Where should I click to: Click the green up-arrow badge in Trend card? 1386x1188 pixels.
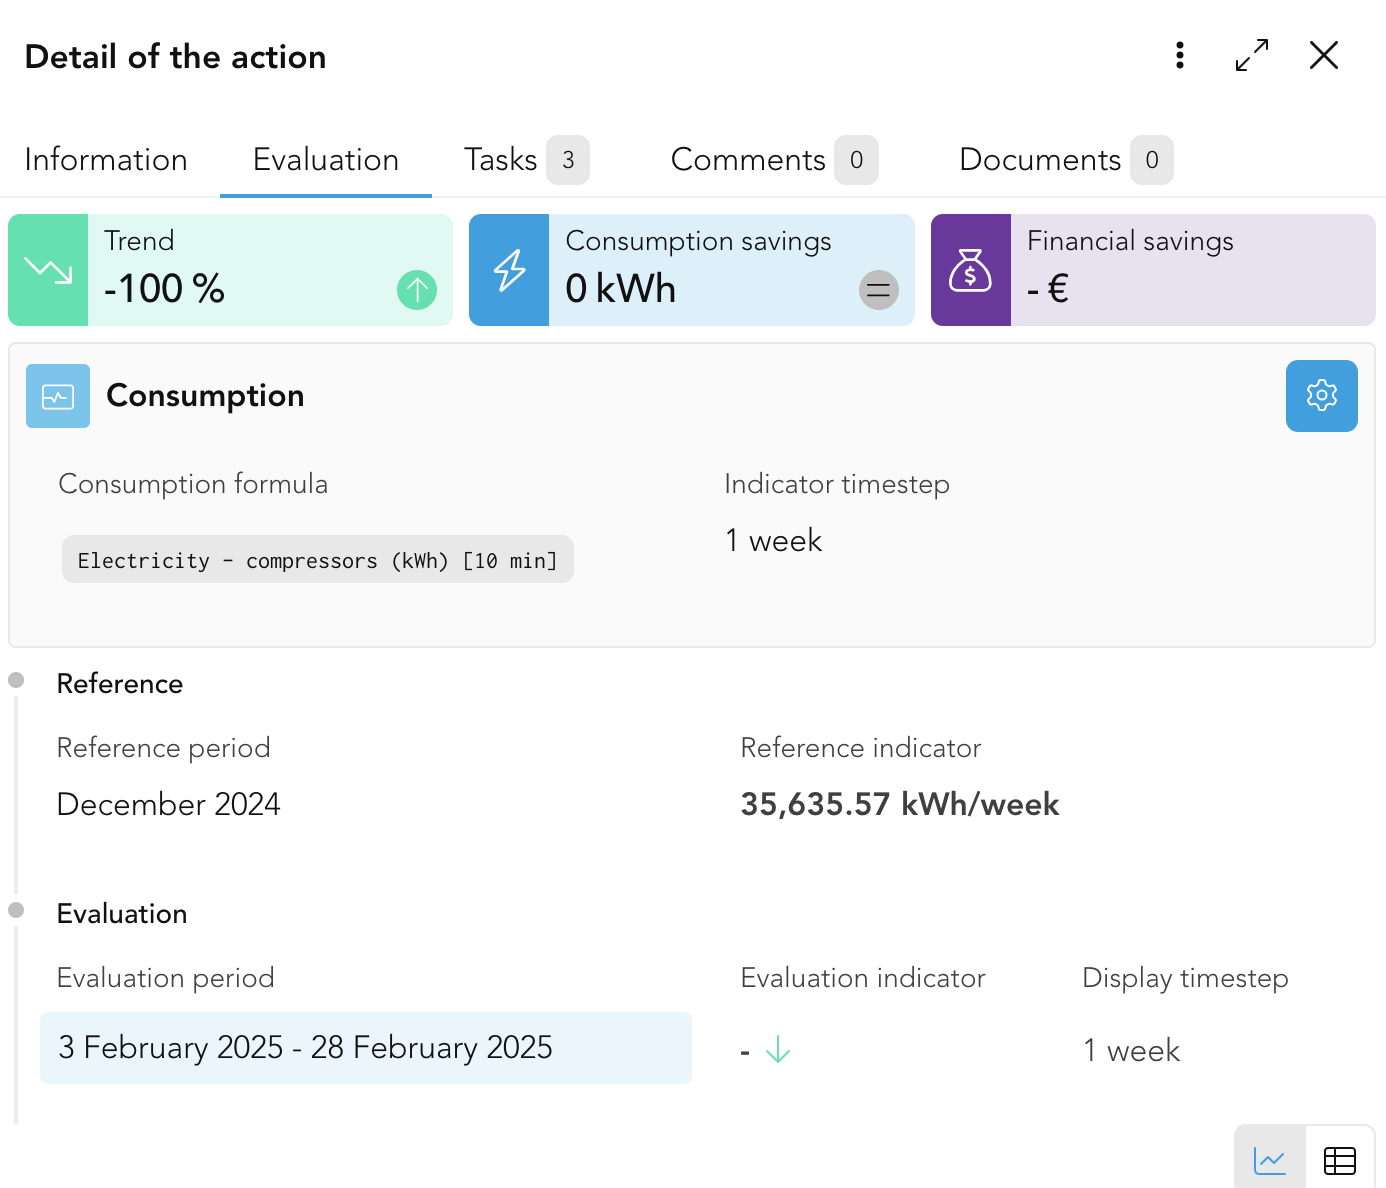point(417,291)
